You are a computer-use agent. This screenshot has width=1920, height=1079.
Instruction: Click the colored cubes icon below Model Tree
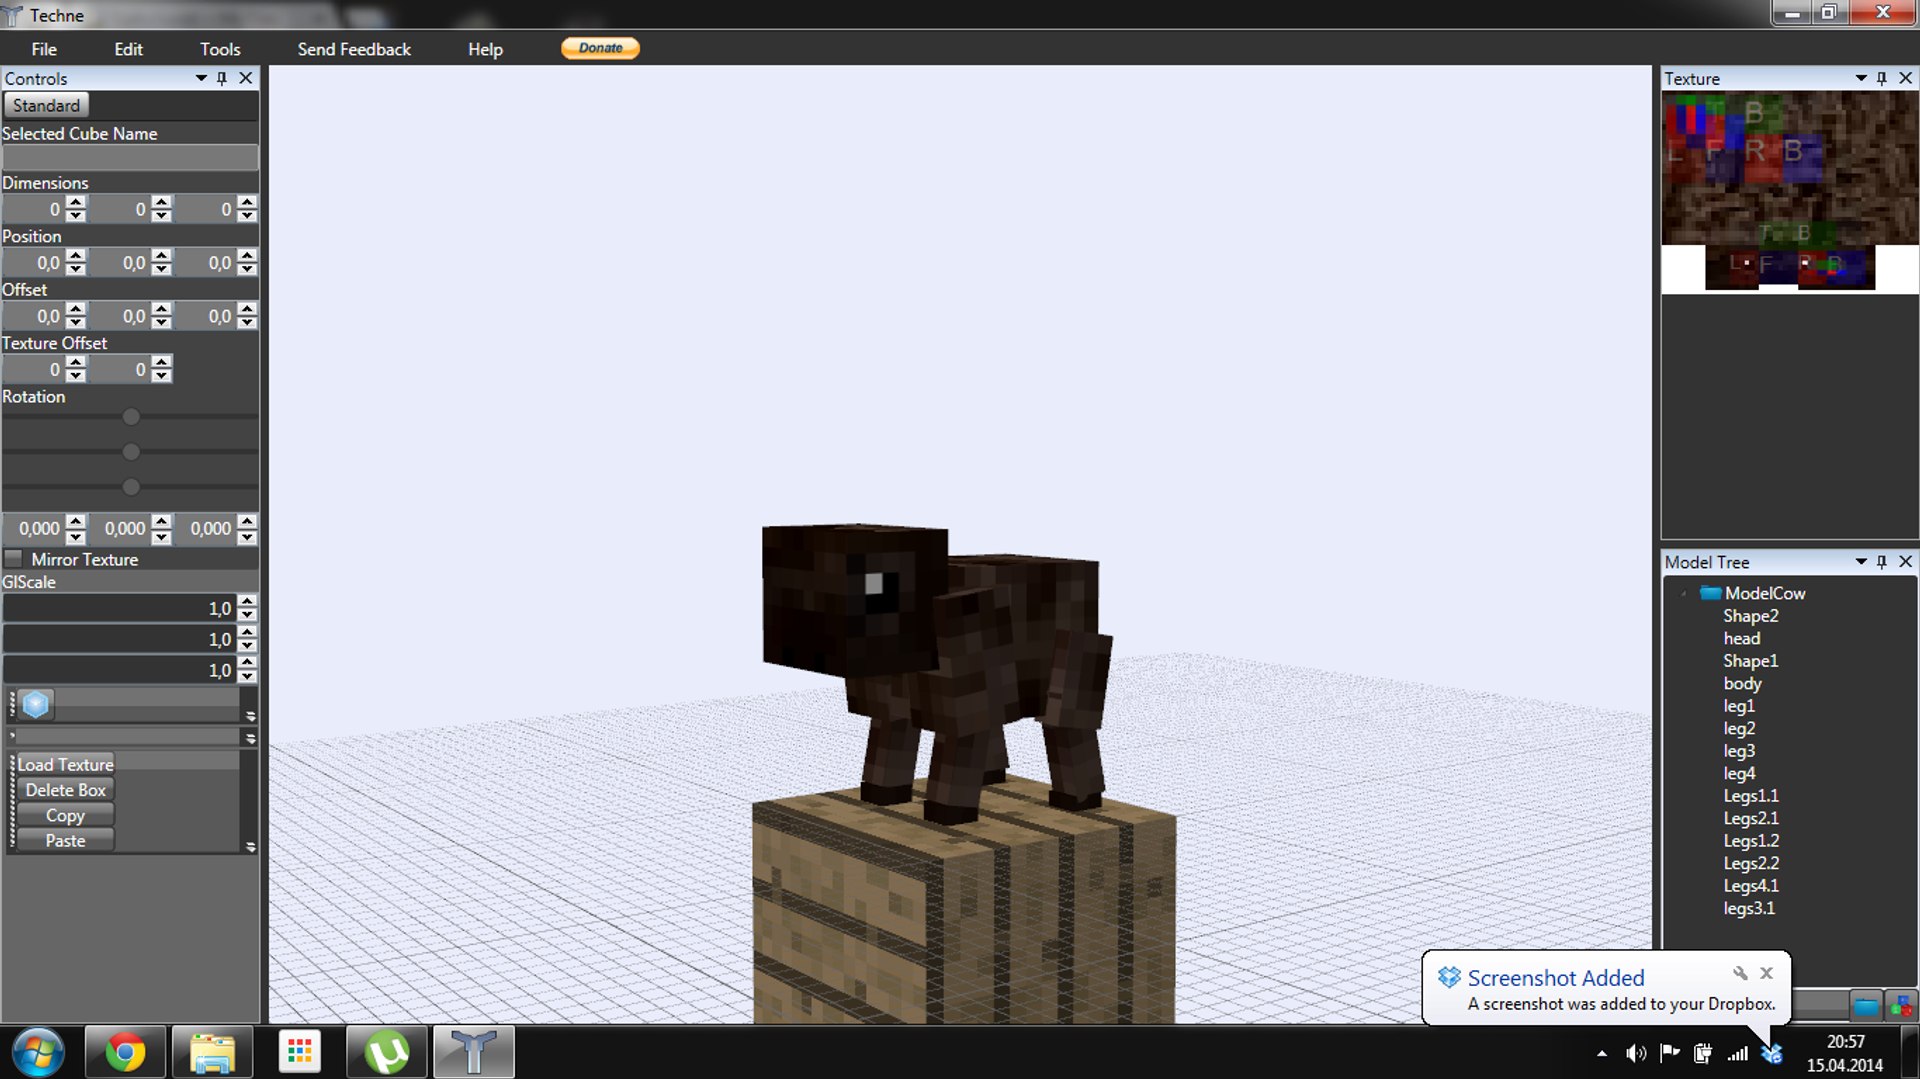coord(1900,1005)
